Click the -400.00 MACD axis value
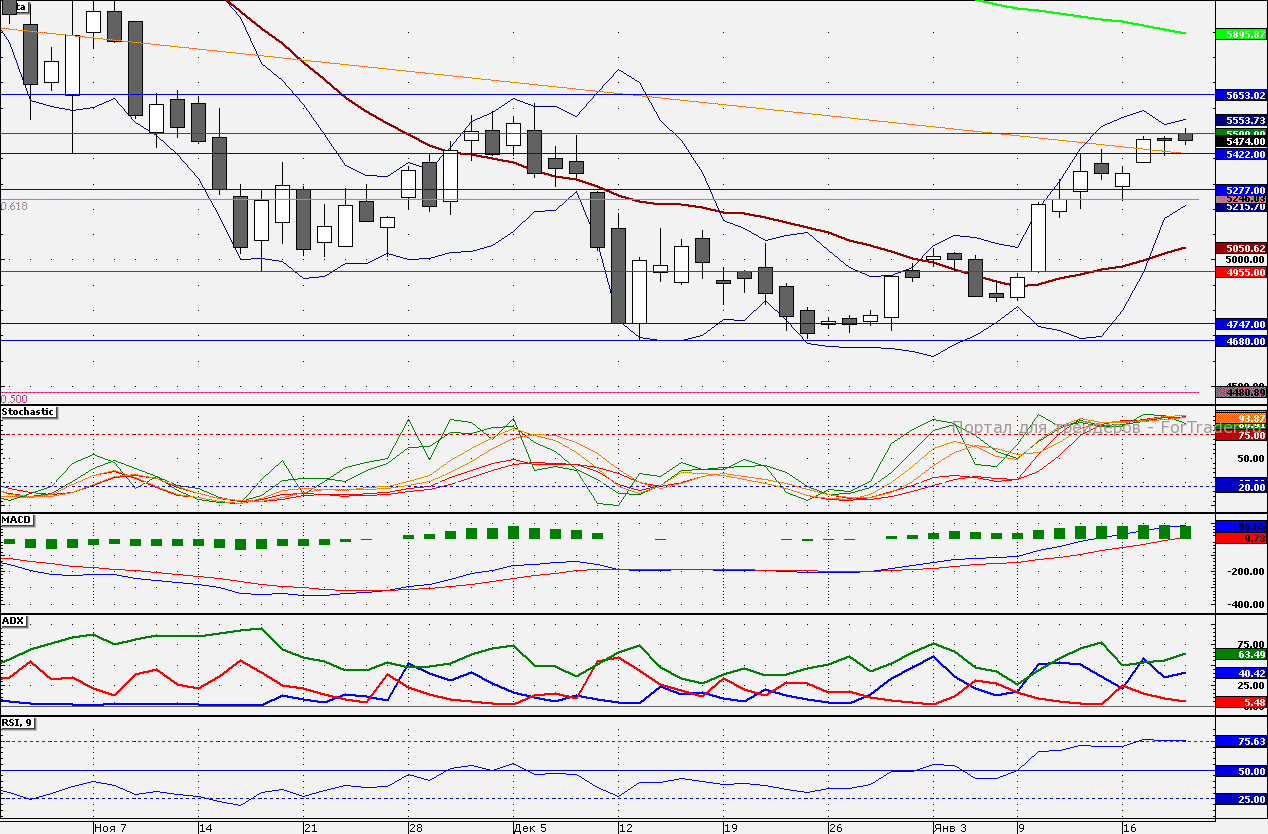 click(x=1246, y=605)
